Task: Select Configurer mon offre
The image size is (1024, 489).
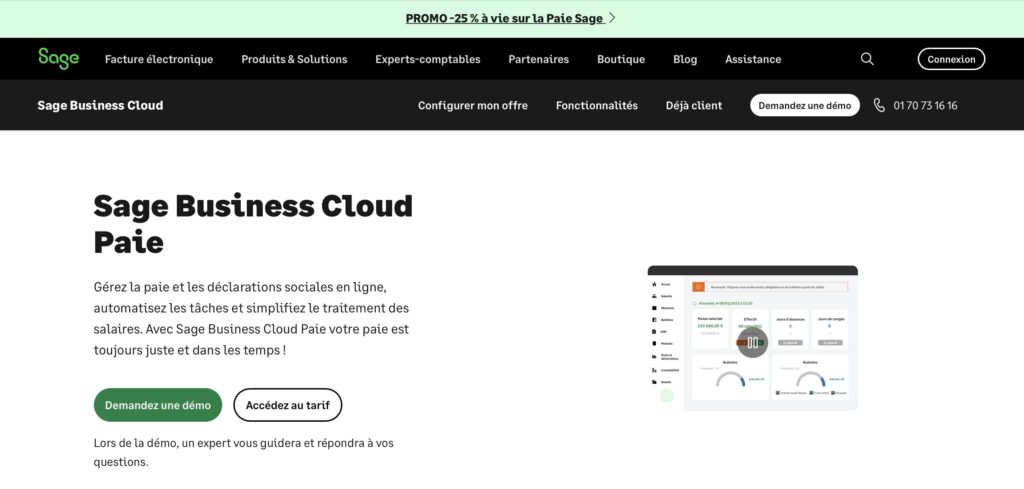Action: point(473,105)
